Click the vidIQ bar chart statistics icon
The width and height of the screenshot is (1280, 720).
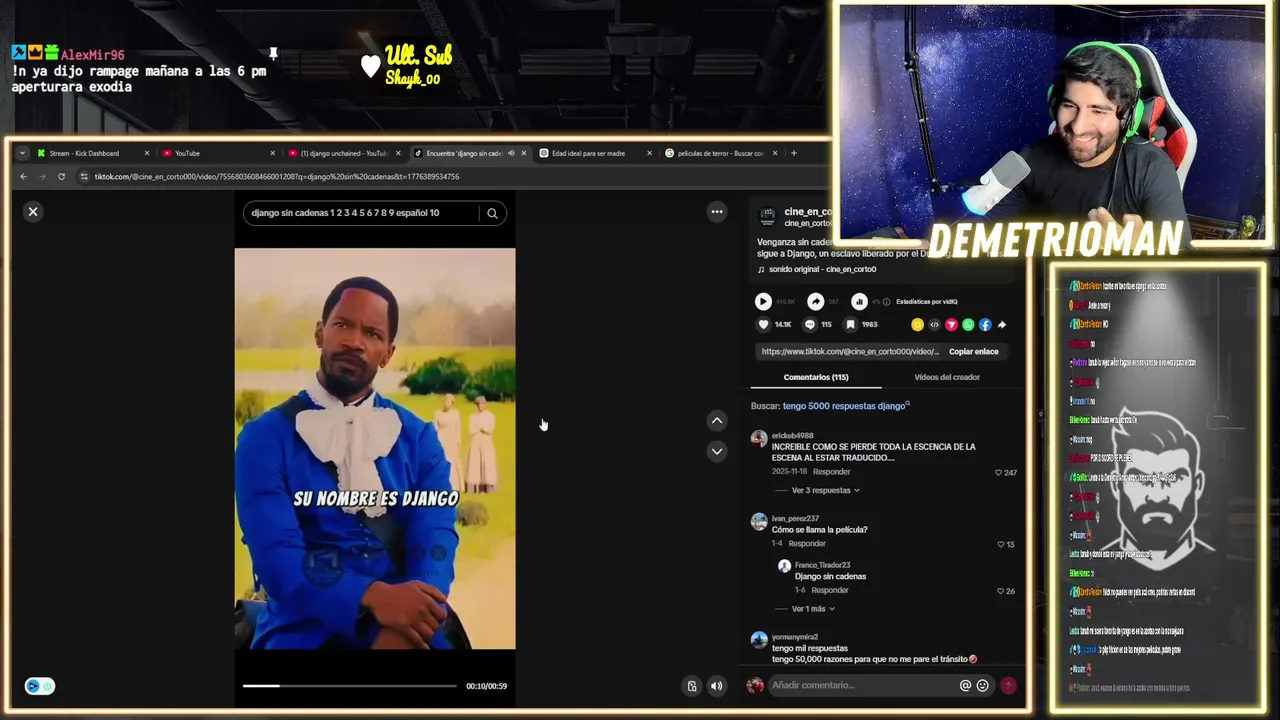click(x=859, y=301)
